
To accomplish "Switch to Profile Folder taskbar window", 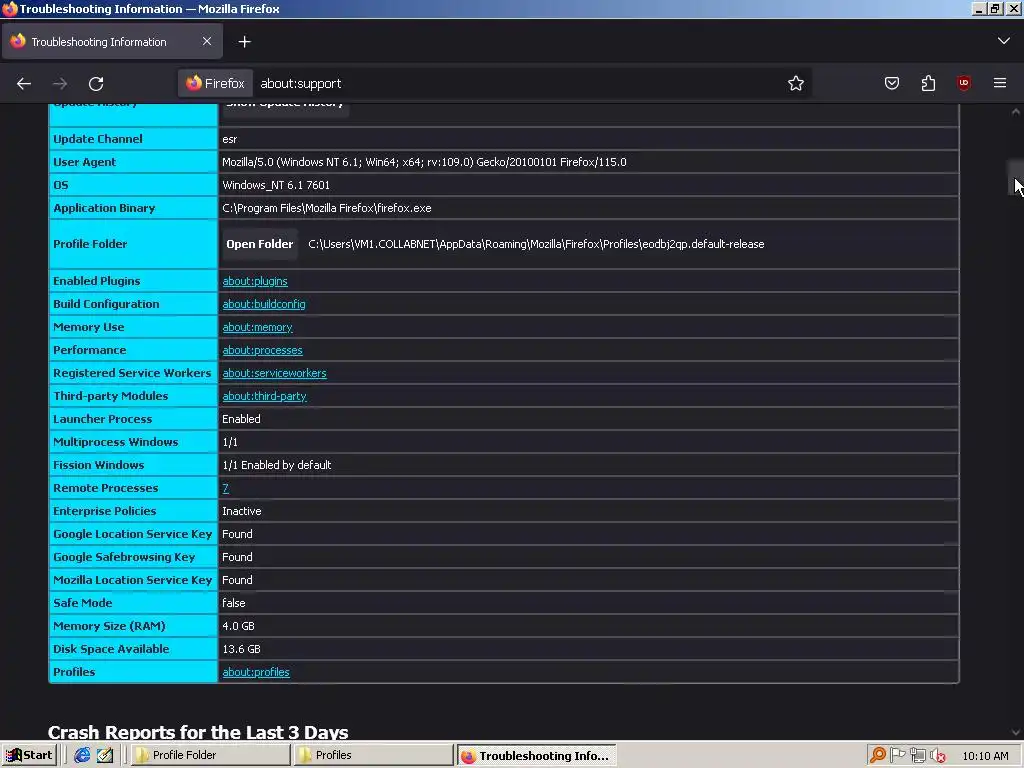I will click(x=210, y=755).
